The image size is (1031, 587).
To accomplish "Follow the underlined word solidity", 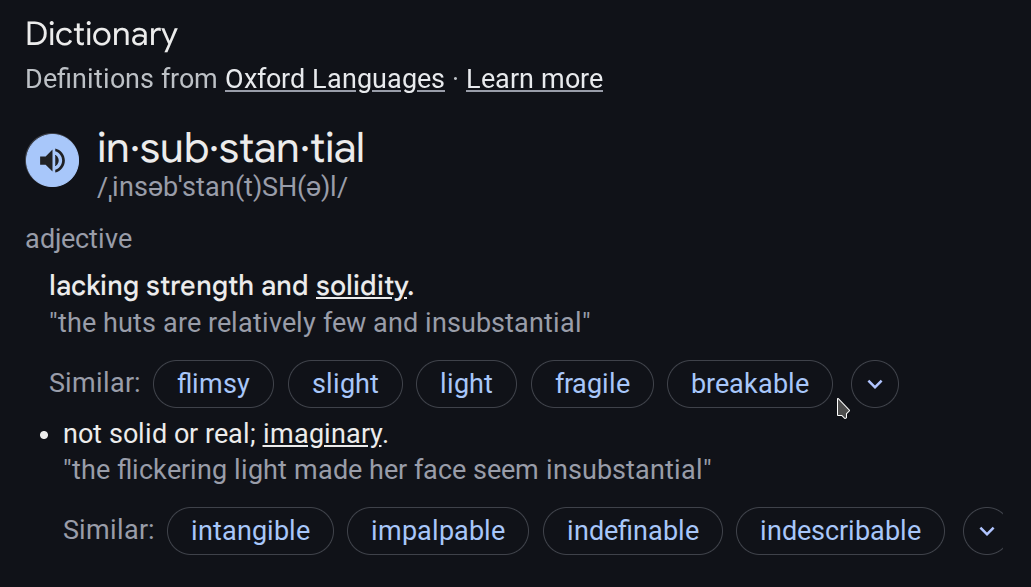I will pyautogui.click(x=361, y=286).
